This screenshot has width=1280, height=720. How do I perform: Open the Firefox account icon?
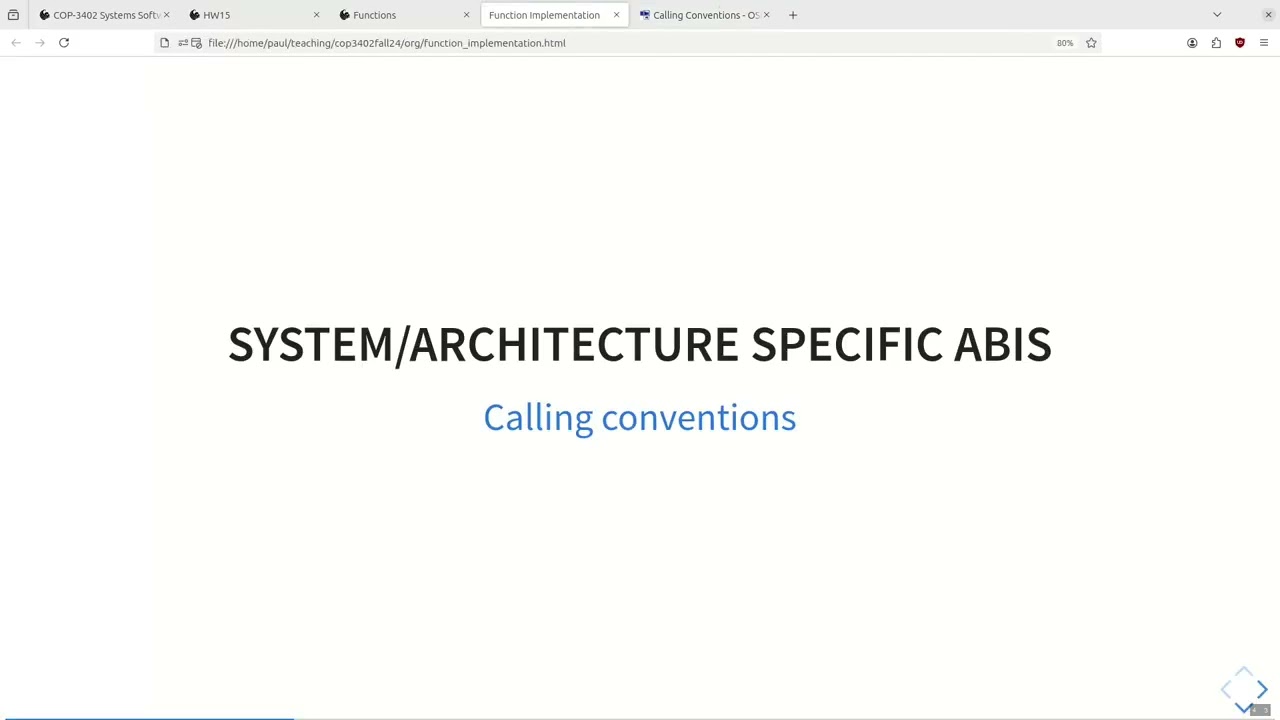(x=1192, y=43)
